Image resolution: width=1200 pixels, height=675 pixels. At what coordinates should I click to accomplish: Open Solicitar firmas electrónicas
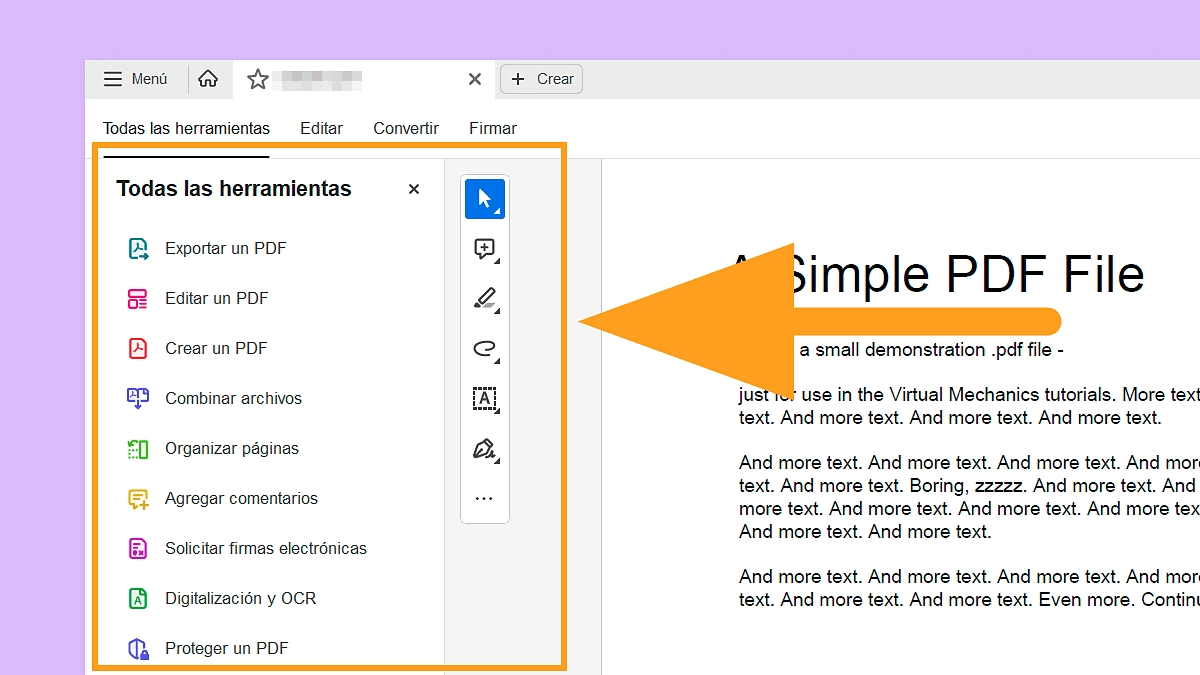coord(138,548)
